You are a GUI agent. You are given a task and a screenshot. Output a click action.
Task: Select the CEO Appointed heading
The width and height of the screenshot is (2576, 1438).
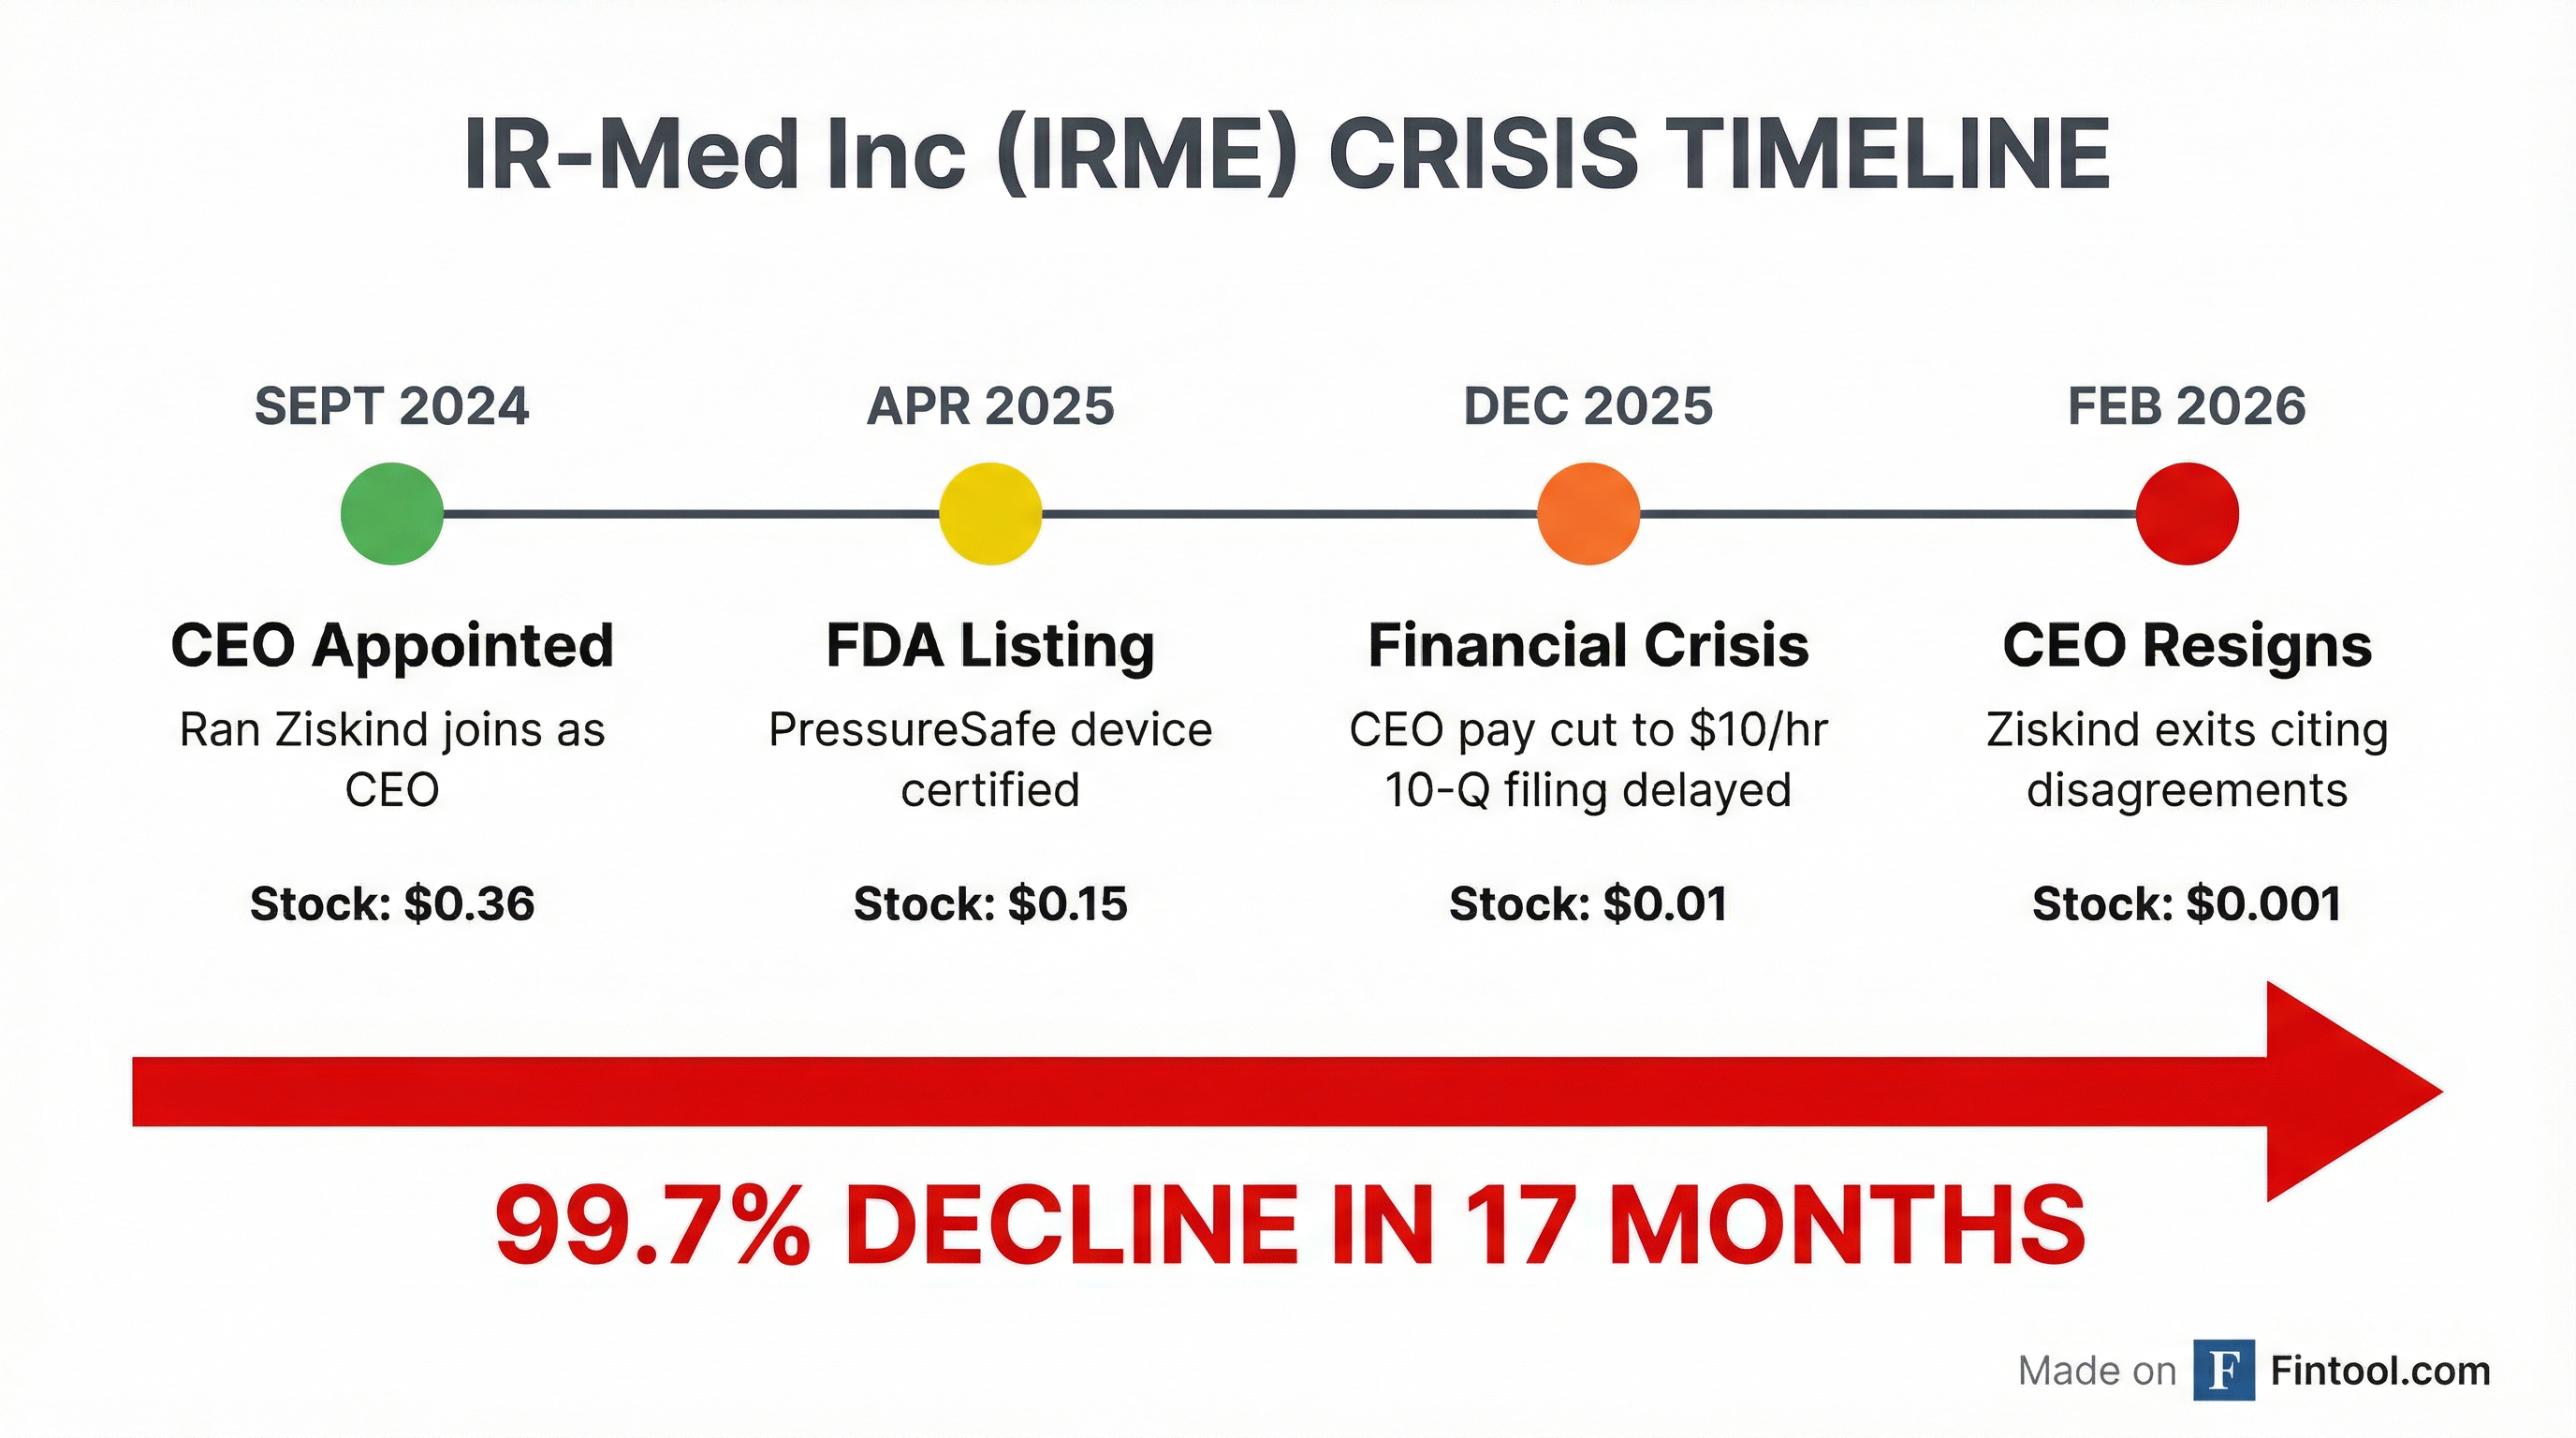click(392, 645)
